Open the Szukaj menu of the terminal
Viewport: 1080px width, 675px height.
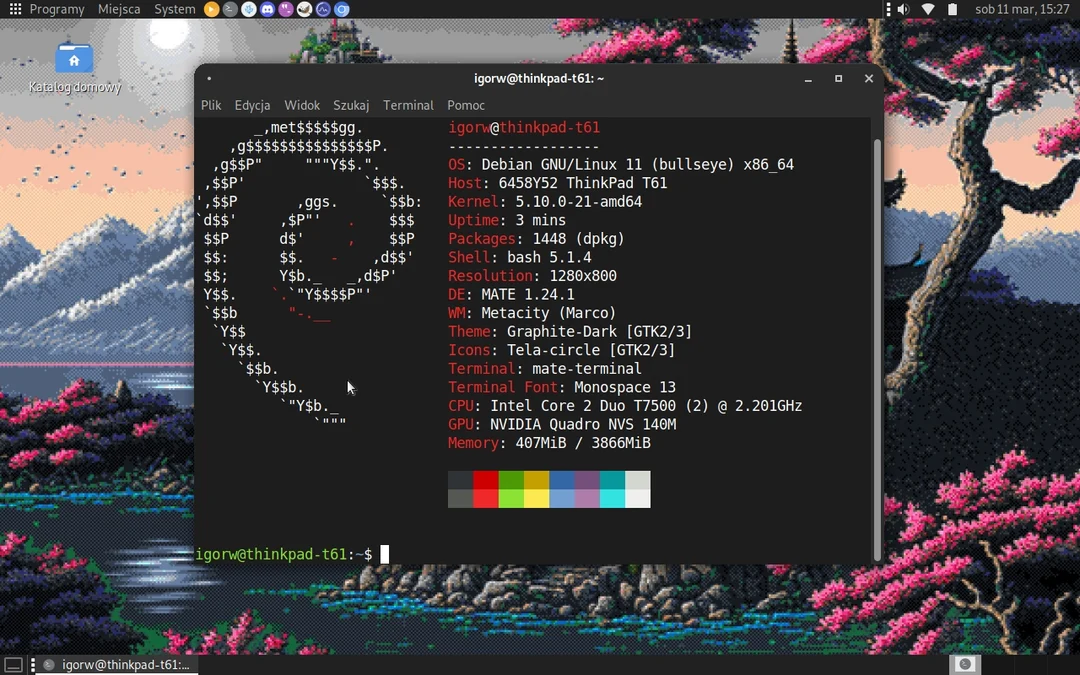[350, 105]
